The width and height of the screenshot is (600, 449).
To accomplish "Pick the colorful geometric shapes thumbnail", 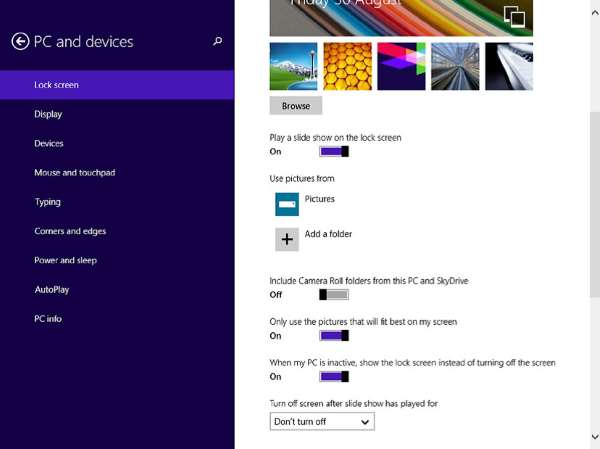I will click(x=401, y=66).
